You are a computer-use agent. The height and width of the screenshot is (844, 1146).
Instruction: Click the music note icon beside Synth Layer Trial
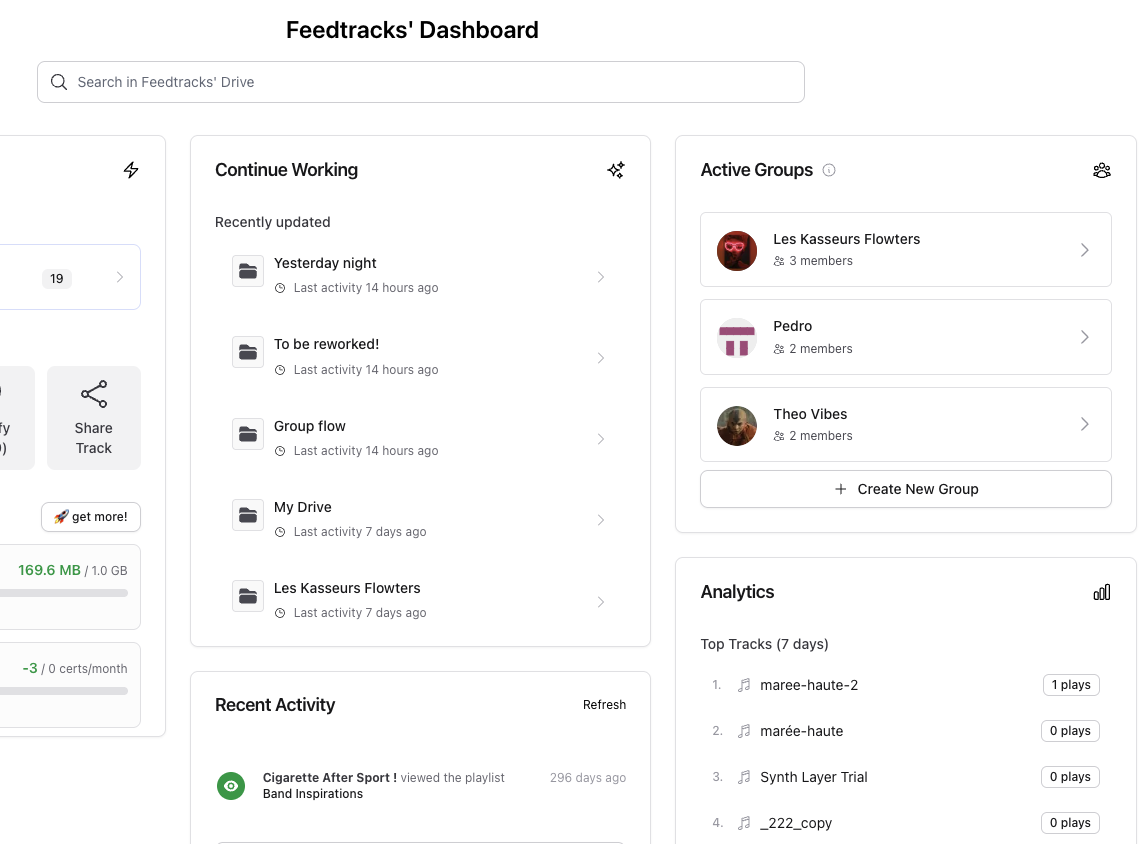744,776
